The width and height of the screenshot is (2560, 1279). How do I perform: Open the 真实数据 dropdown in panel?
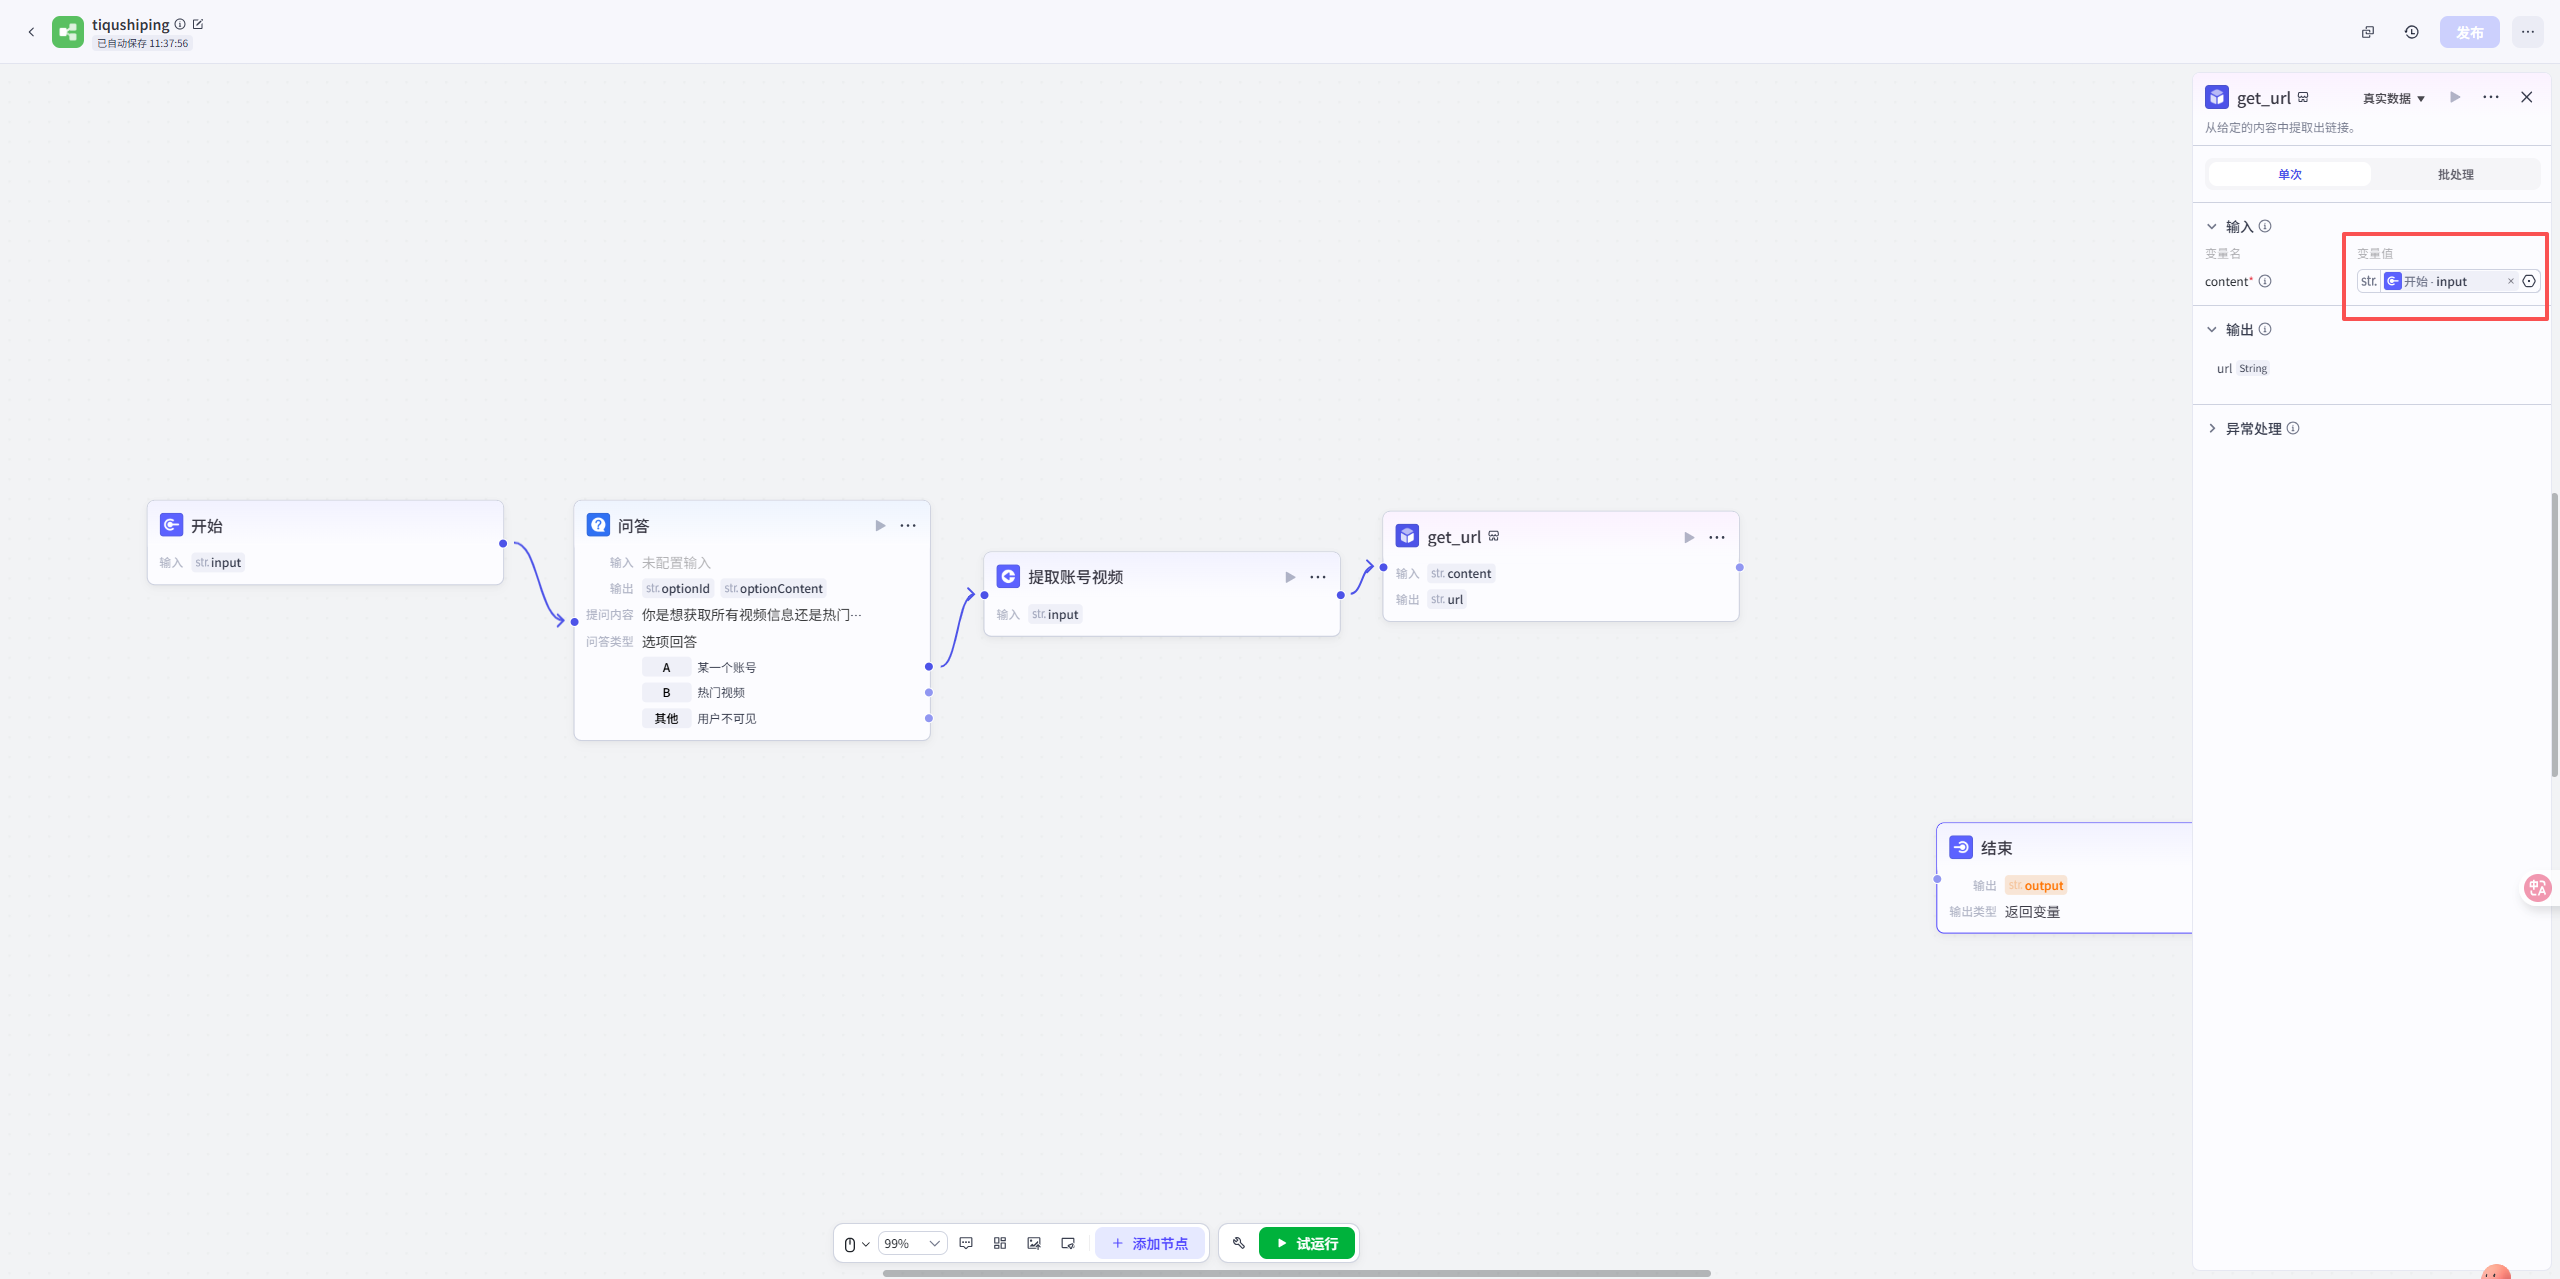2394,98
